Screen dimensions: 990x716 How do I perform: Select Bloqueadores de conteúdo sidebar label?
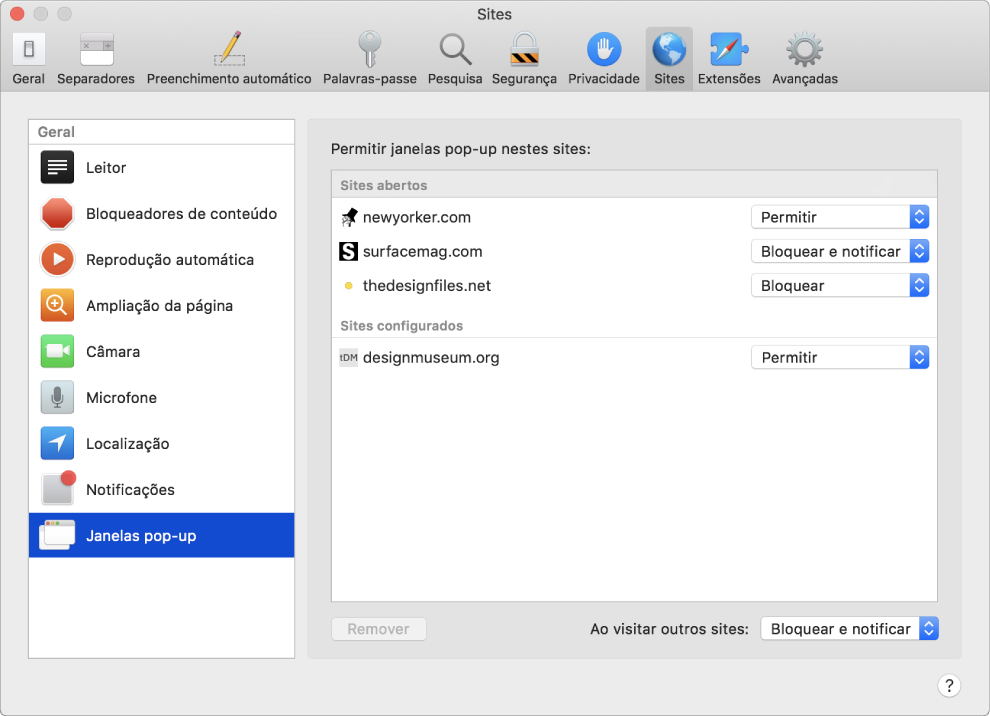182,214
